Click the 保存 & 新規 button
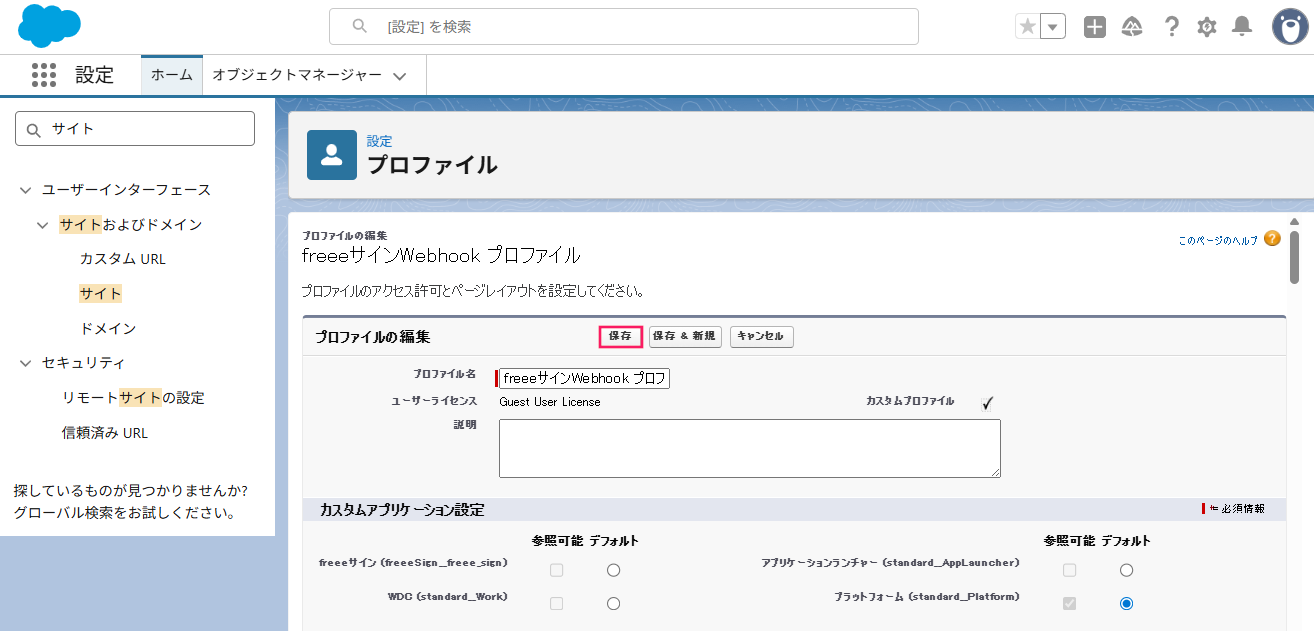This screenshot has height=631, width=1314. pyautogui.click(x=685, y=337)
